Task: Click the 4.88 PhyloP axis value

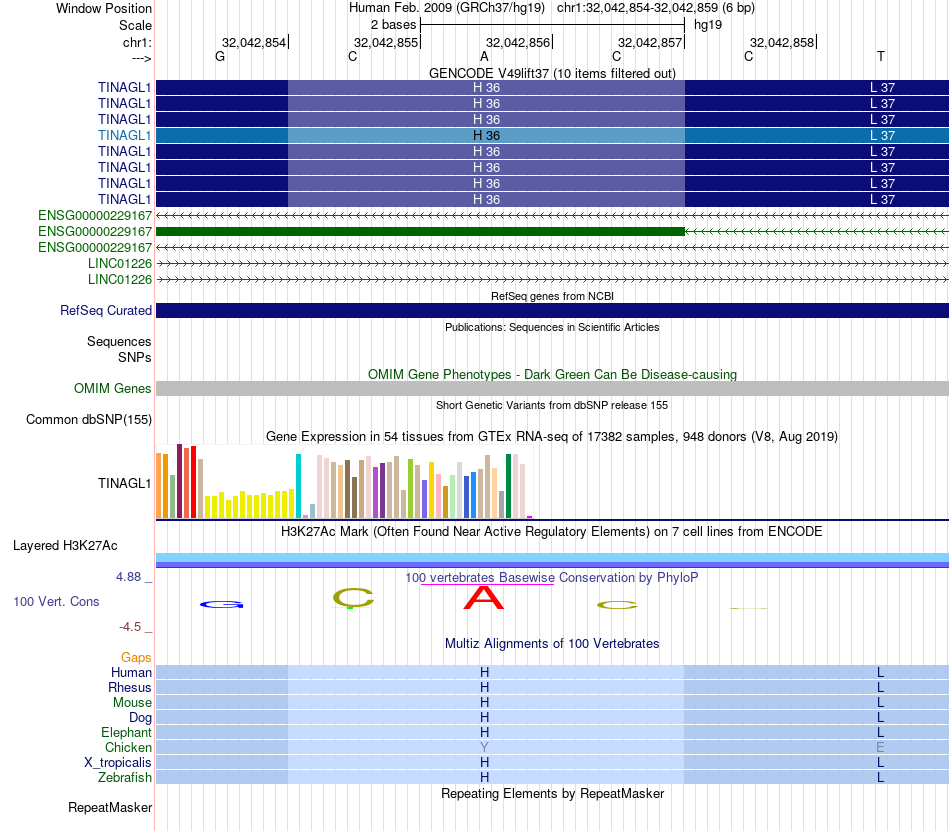Action: click(128, 577)
